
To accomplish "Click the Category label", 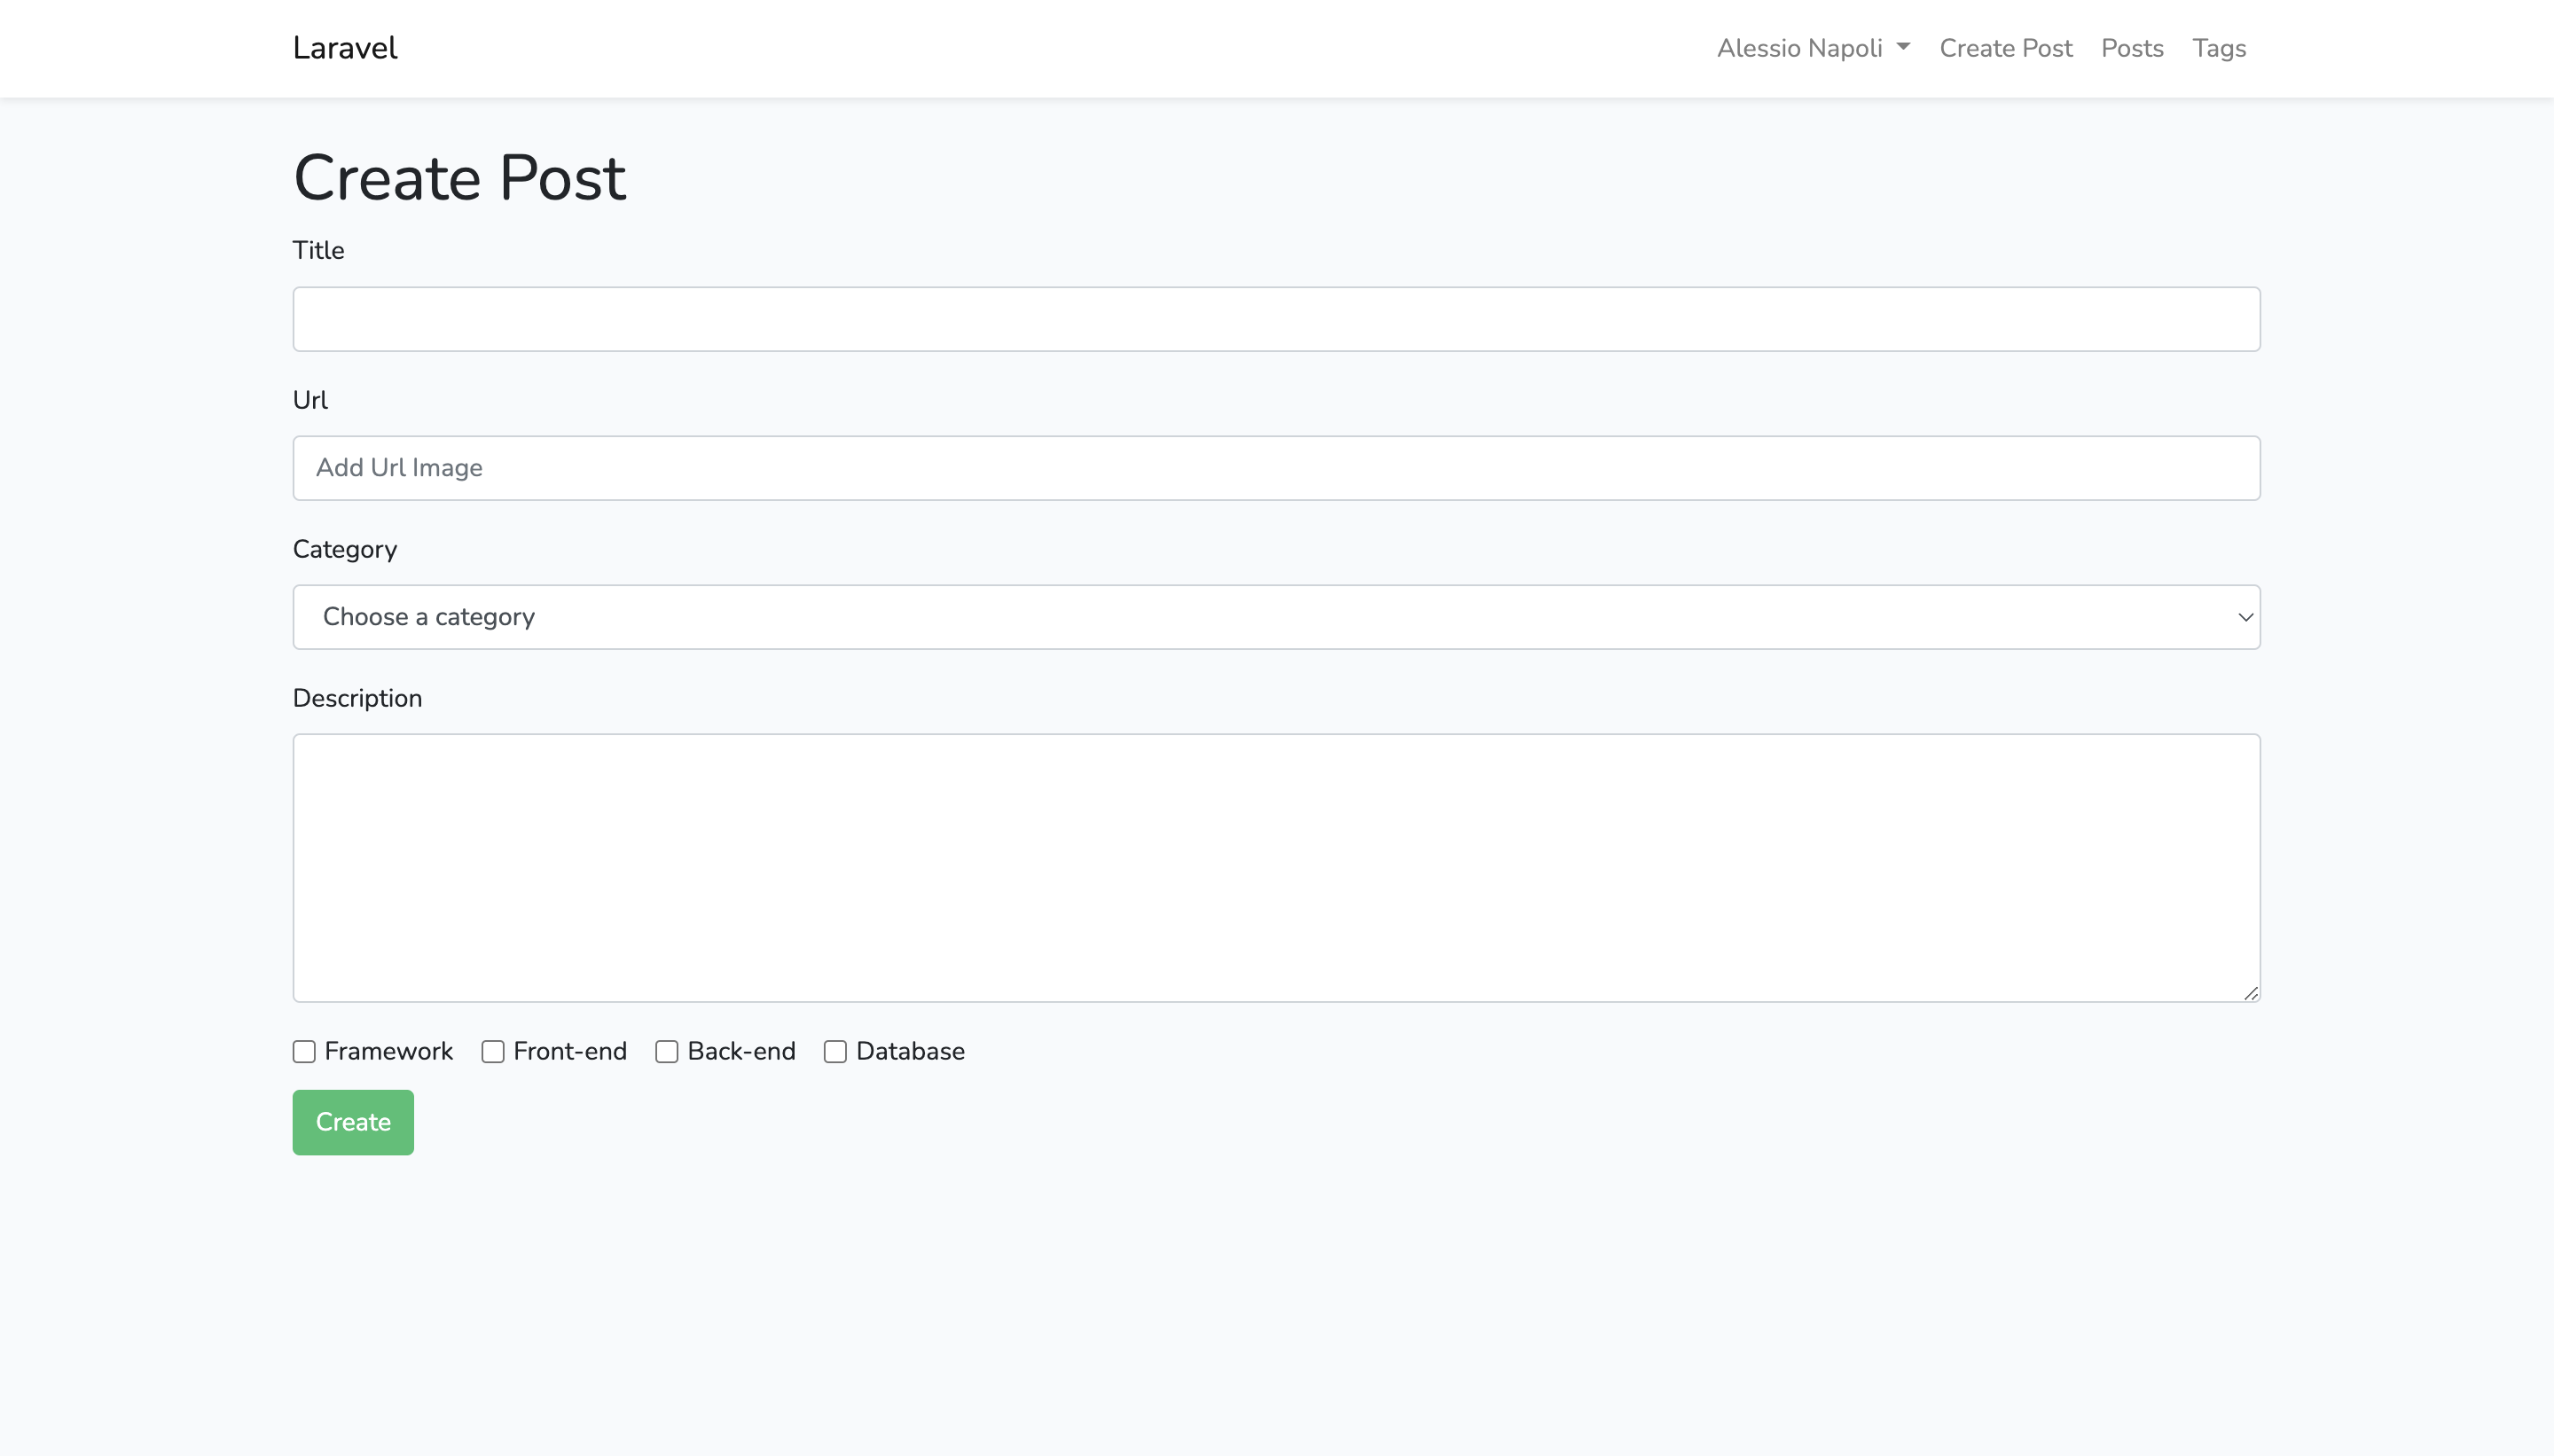I will point(344,548).
